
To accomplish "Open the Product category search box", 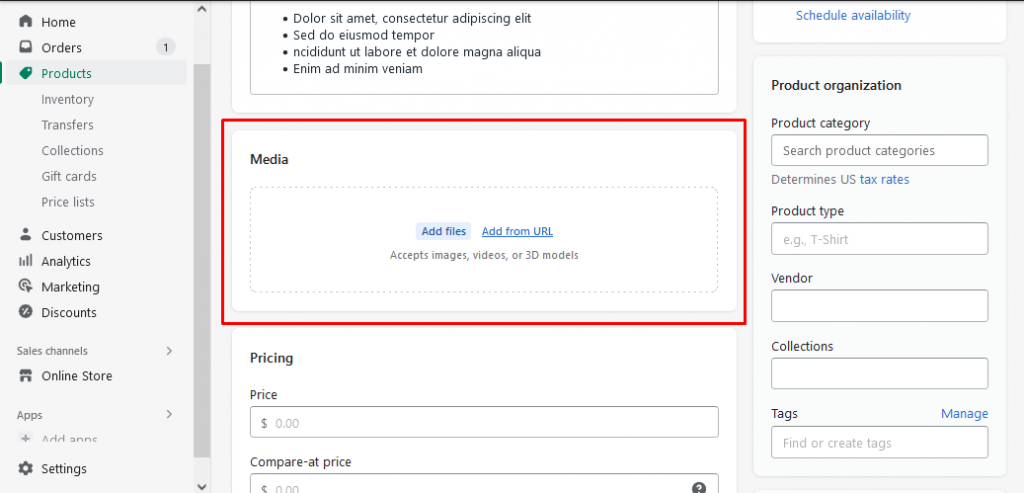I will pyautogui.click(x=879, y=150).
